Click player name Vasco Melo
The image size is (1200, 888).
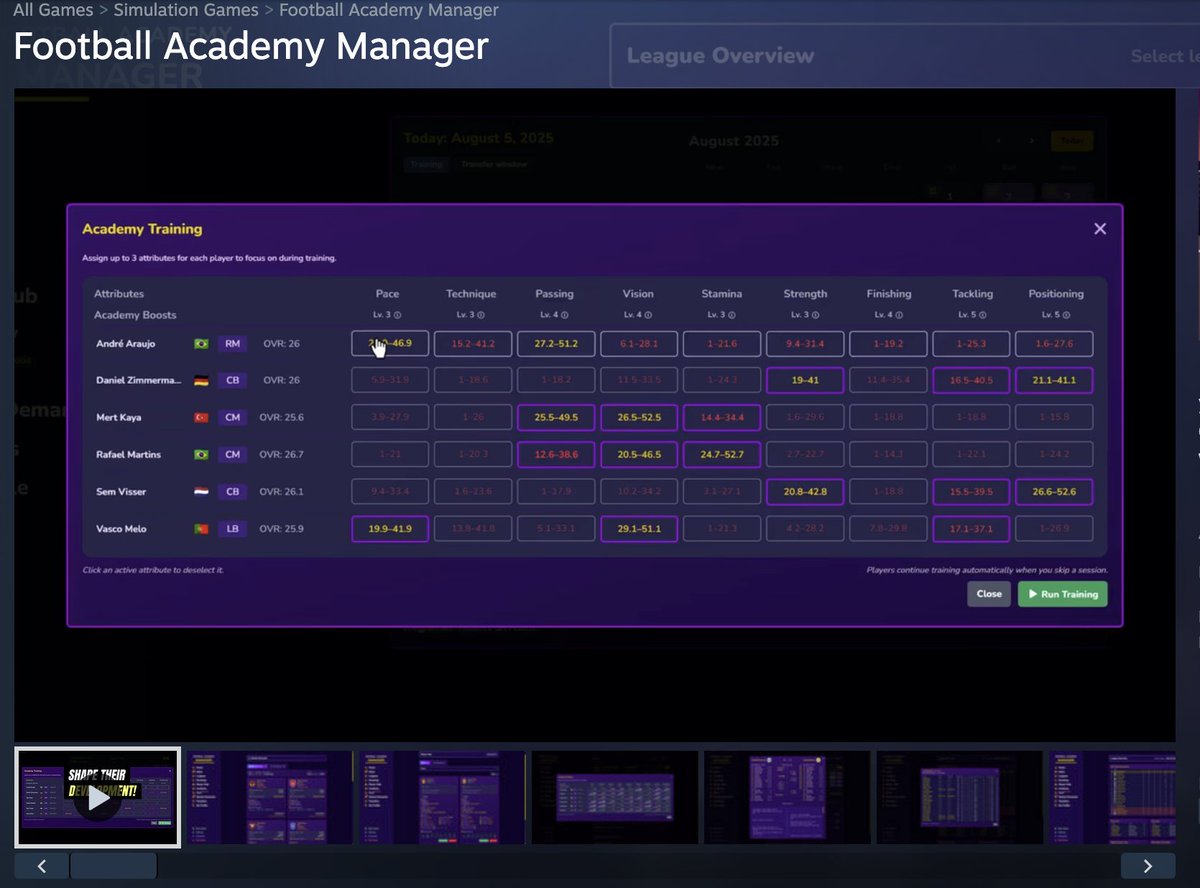[121, 529]
